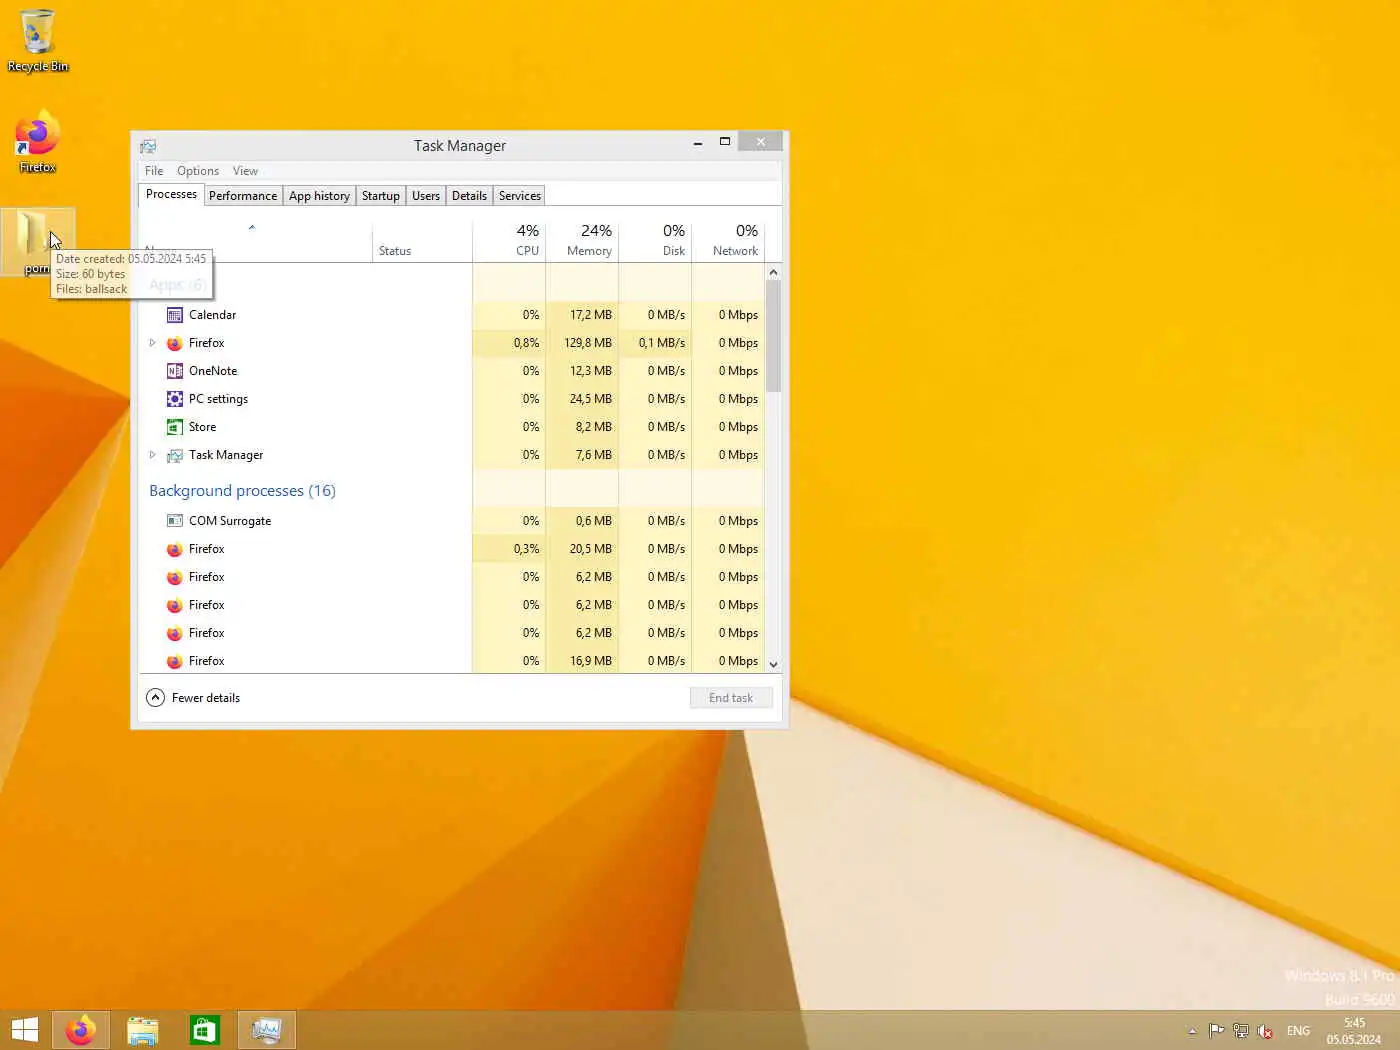Show hidden tray icons arrow

pos(1192,1031)
